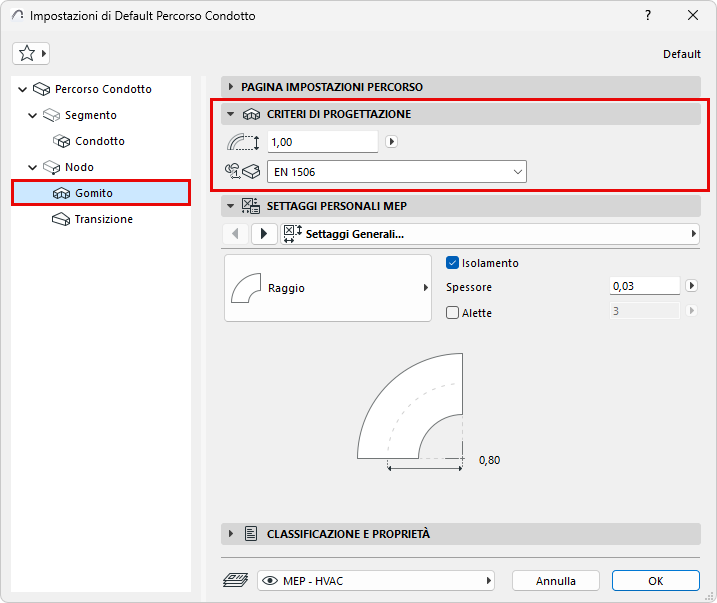Go to previous MEP settings page
The width and height of the screenshot is (717, 603).
[234, 234]
